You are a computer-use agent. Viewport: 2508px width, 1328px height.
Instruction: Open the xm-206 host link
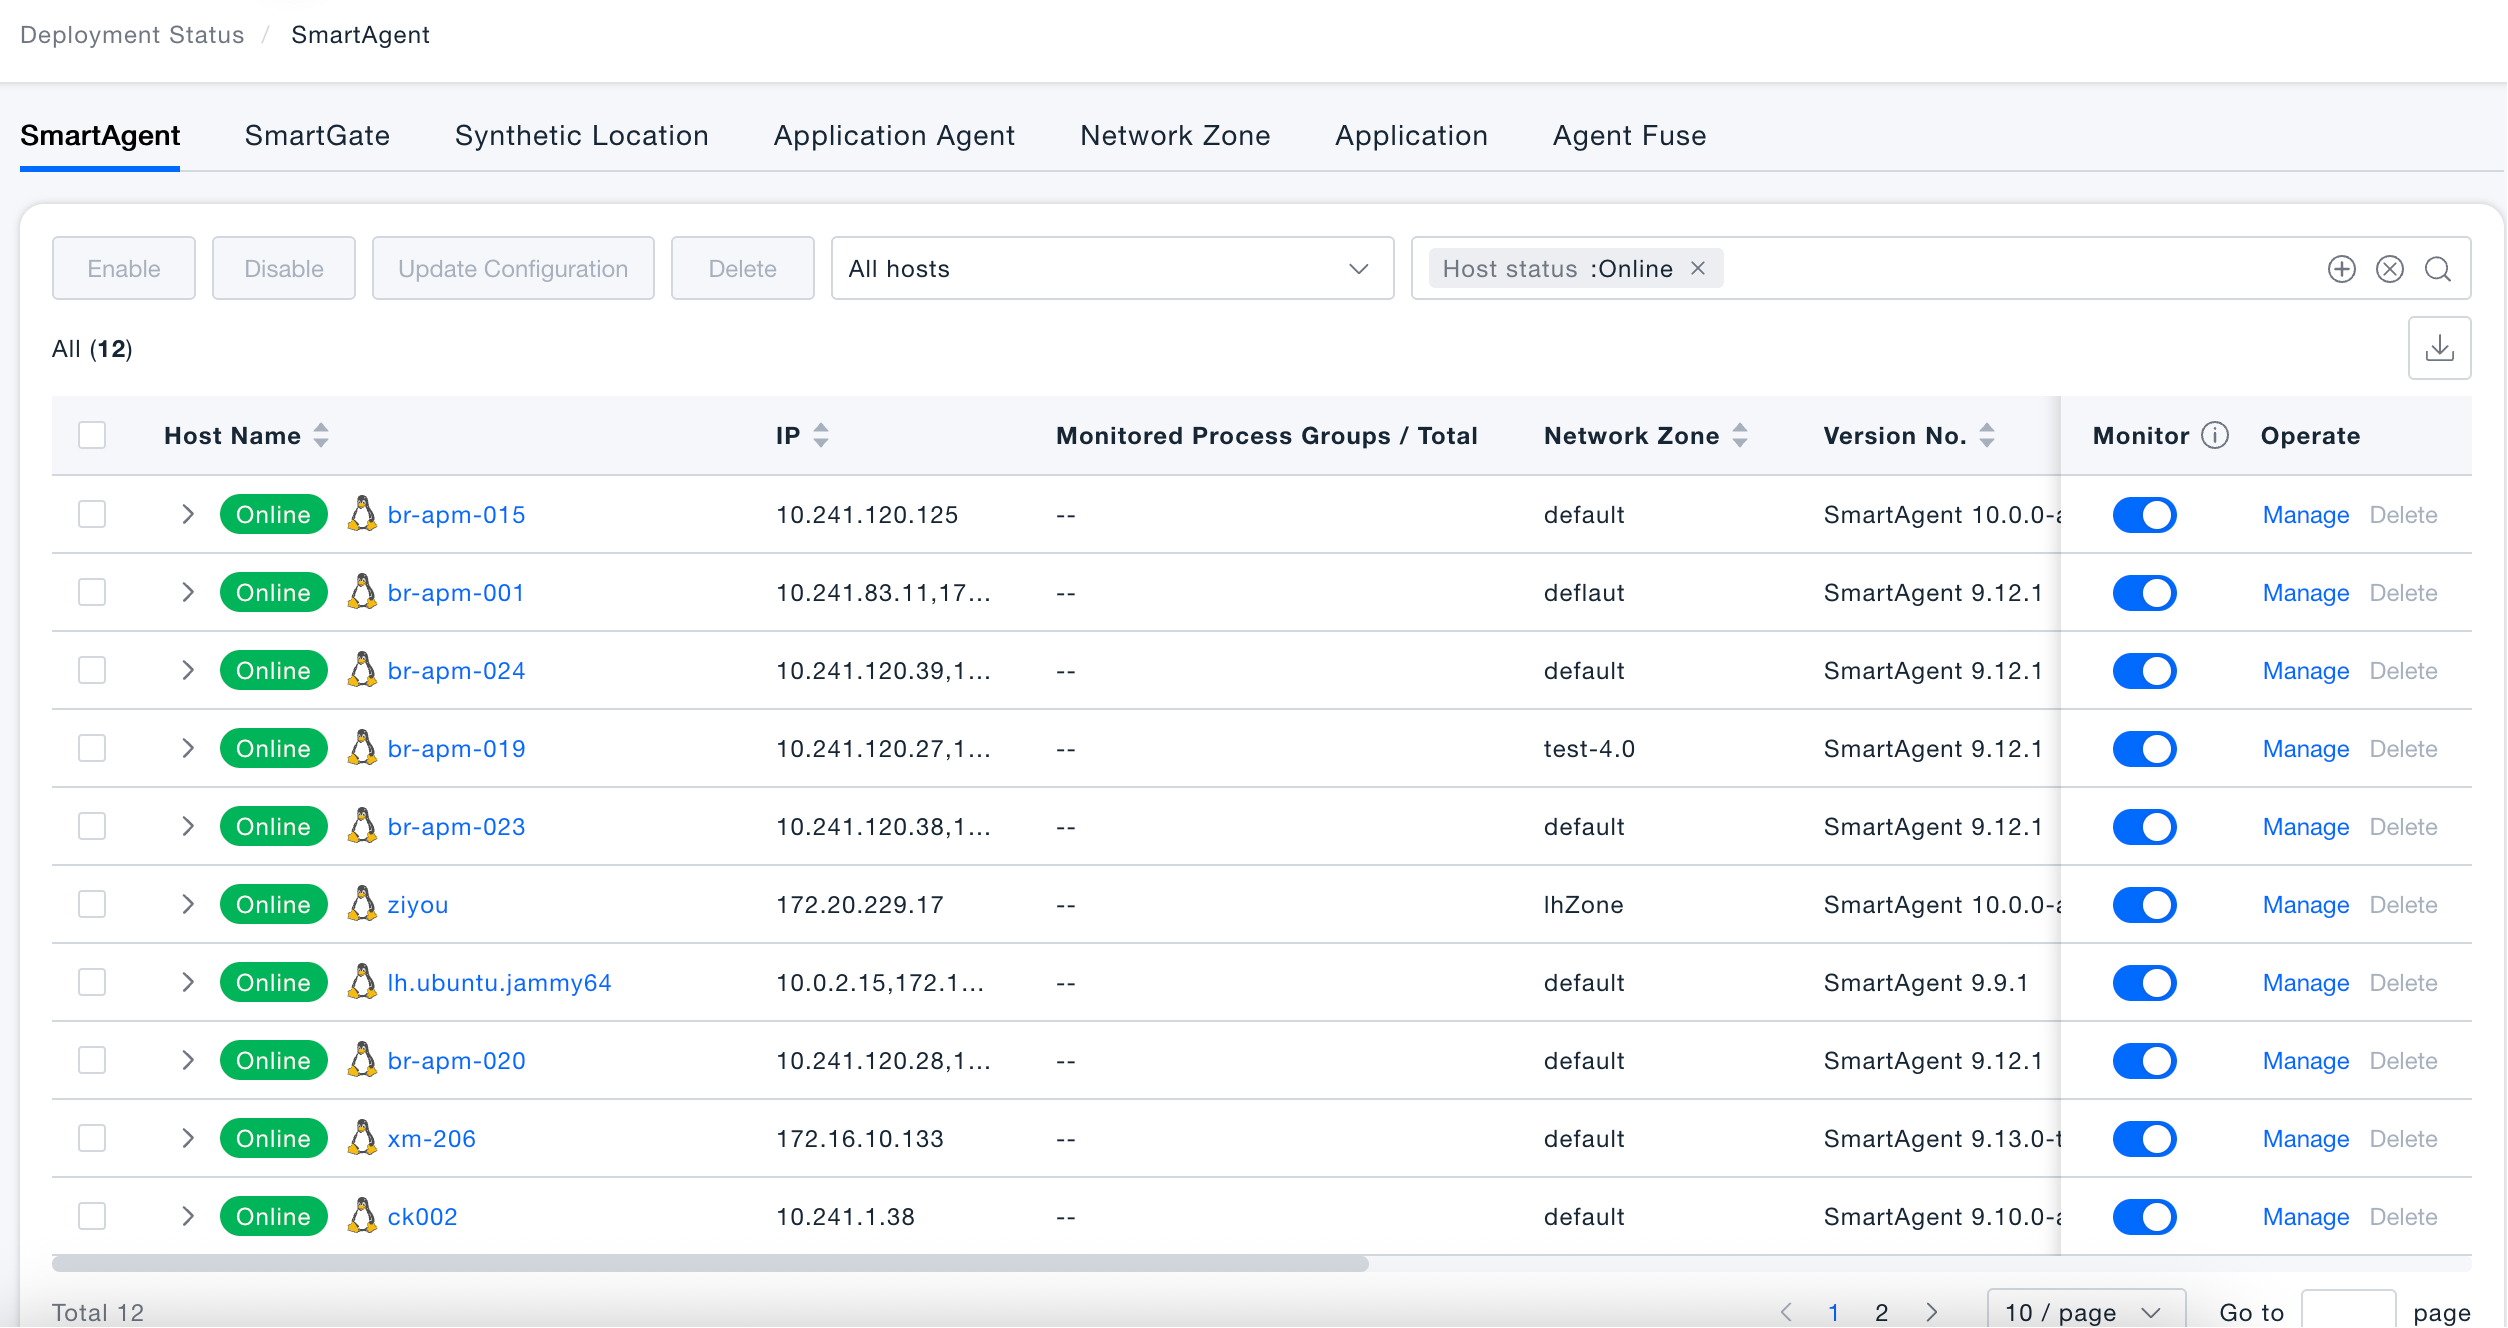(431, 1138)
